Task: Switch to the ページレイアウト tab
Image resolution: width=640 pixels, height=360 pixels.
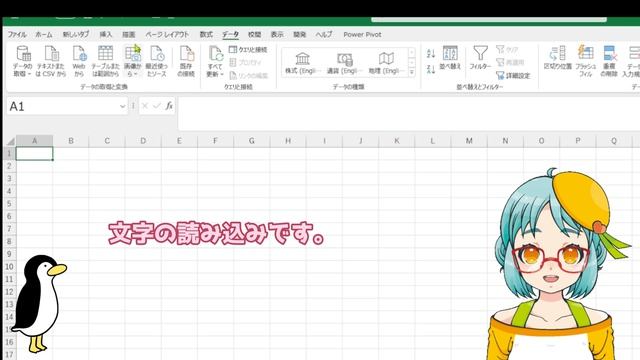Action: coord(167,35)
